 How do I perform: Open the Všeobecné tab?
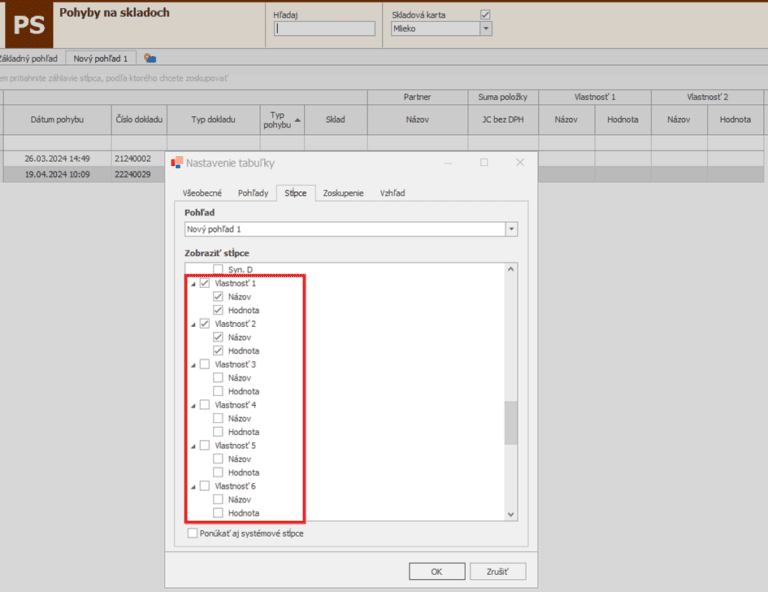(201, 192)
